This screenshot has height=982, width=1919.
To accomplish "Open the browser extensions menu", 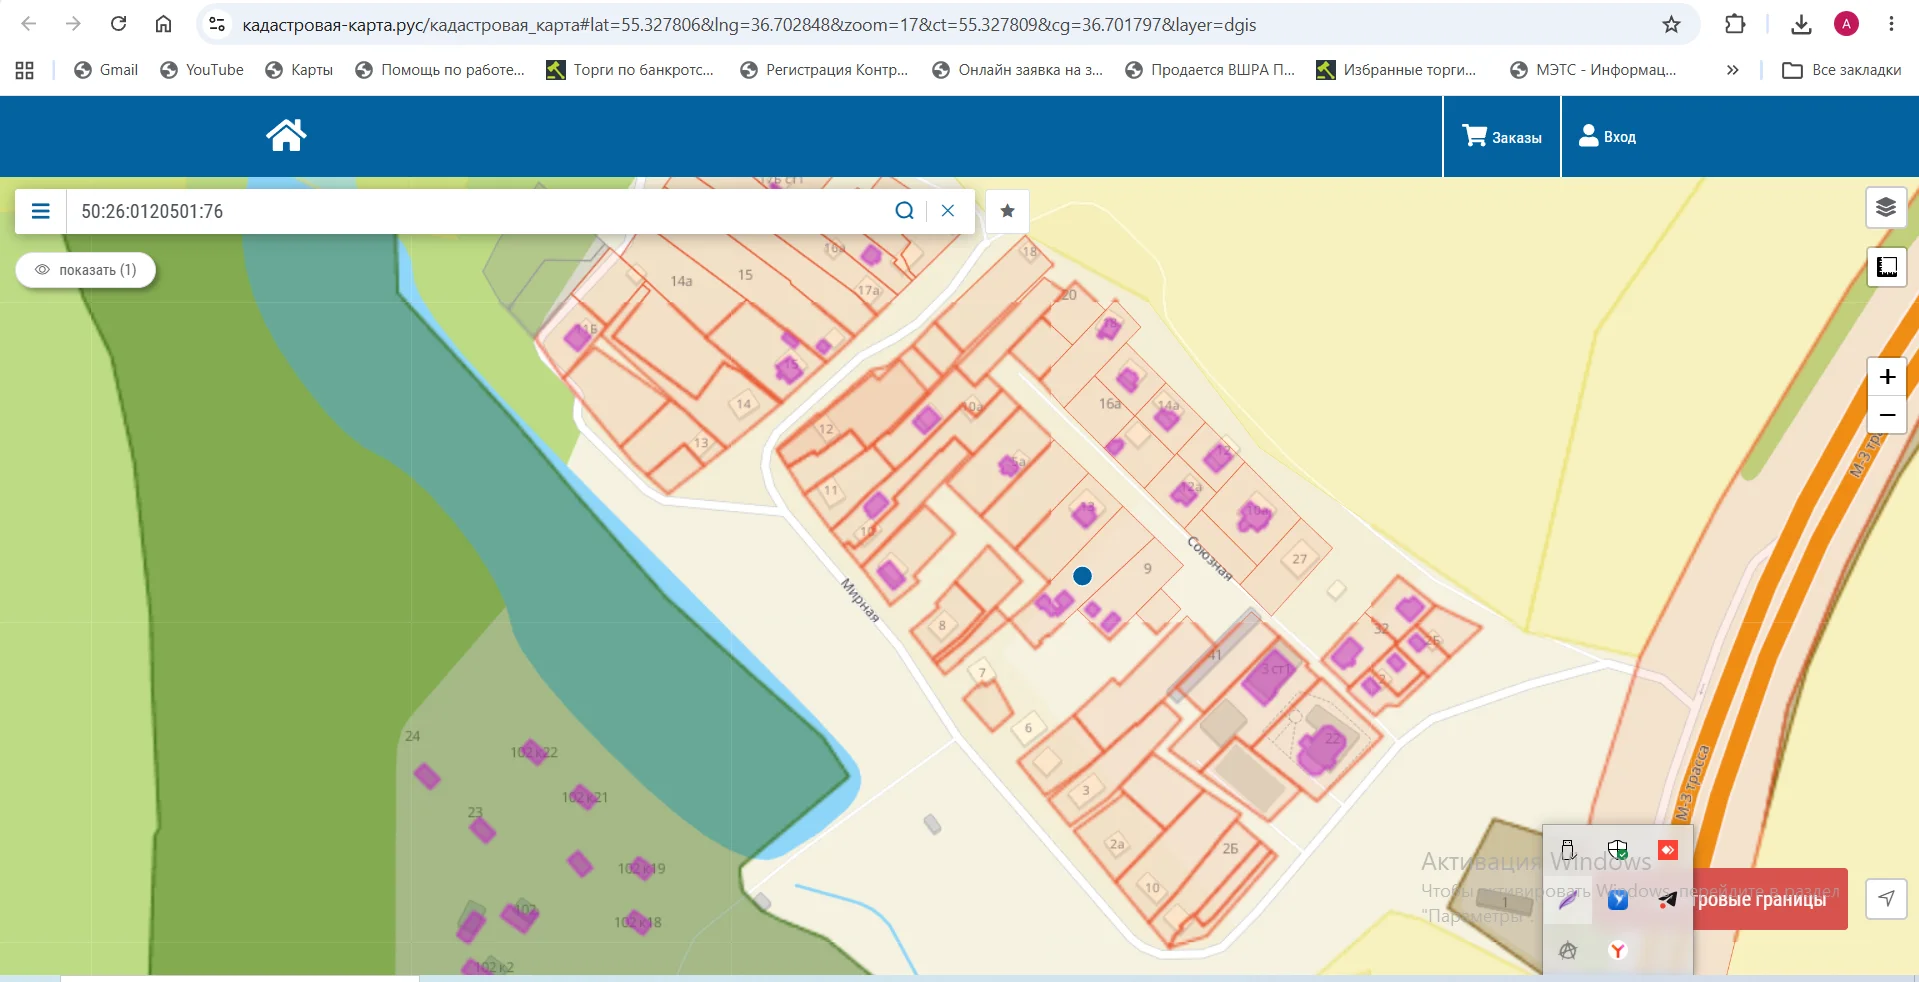I will point(1735,24).
